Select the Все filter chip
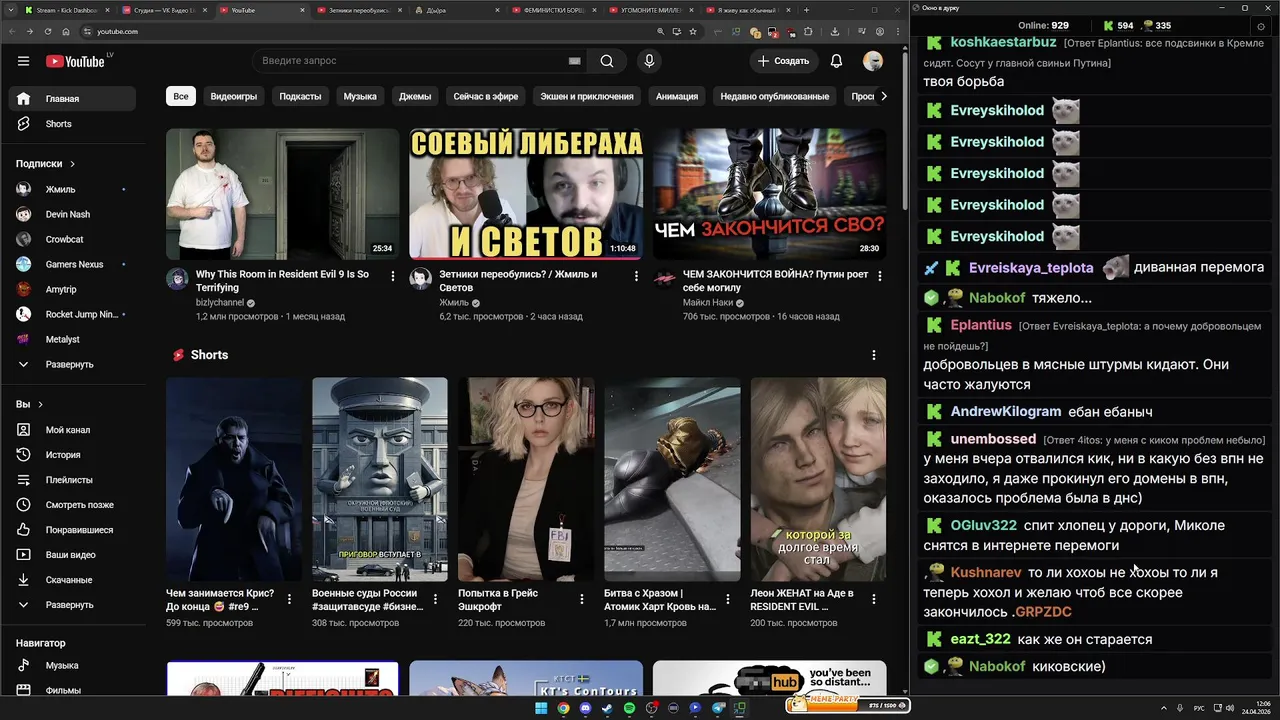 (180, 97)
